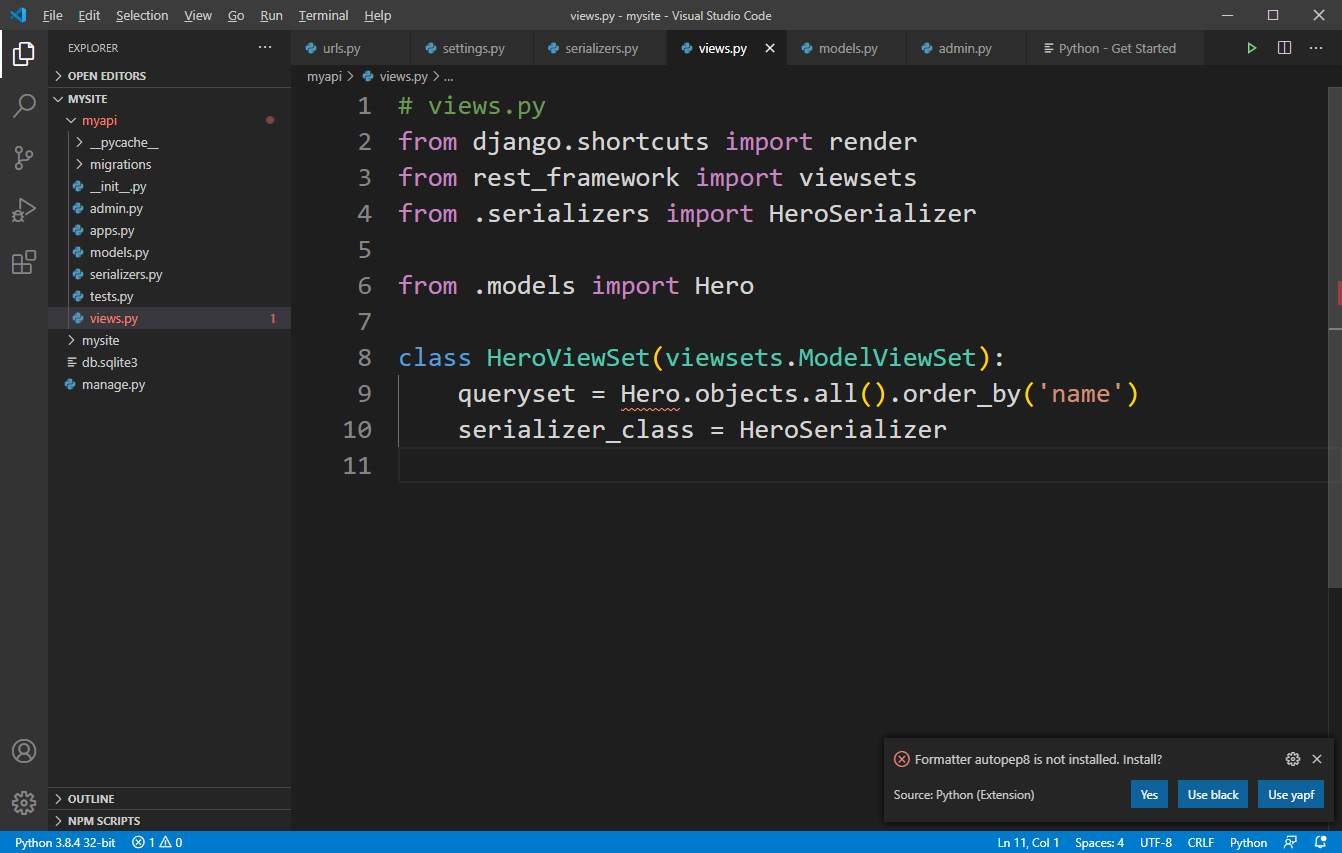Open tests.py in the explorer
This screenshot has height=853, width=1342.
coord(169,297)
